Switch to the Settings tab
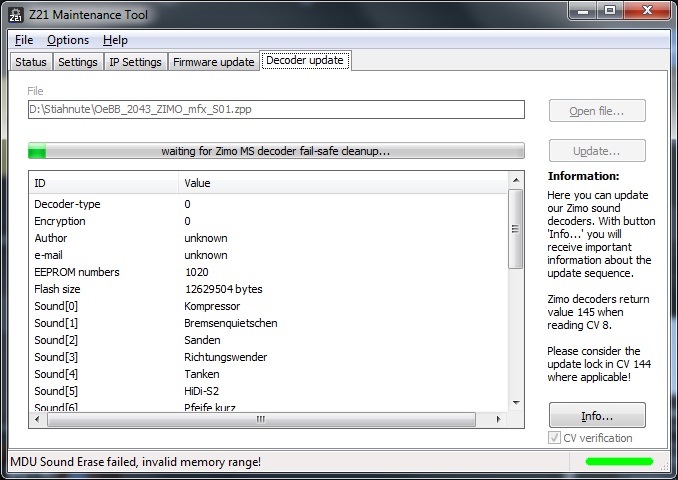This screenshot has width=678, height=480. pyautogui.click(x=78, y=62)
